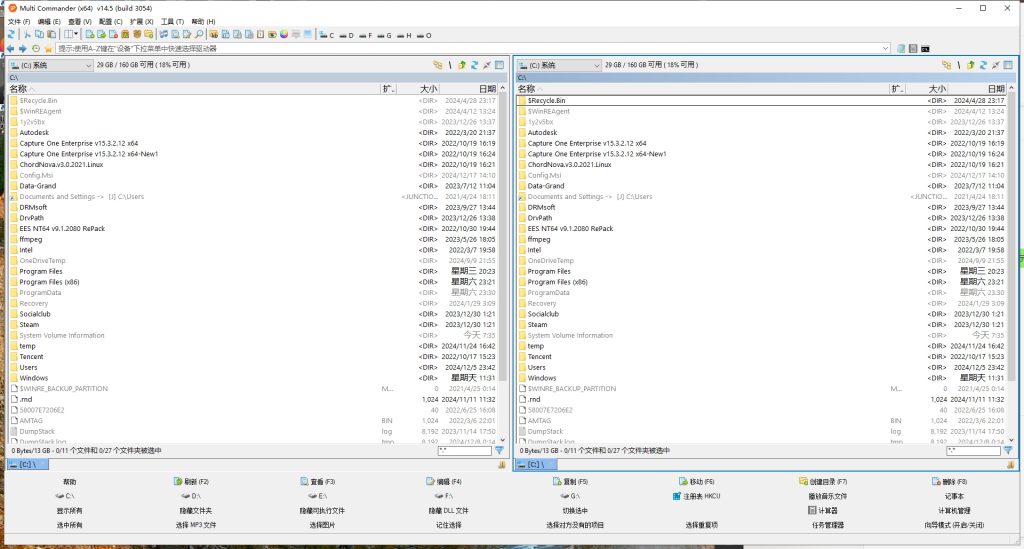Open right panel drive selector (C:) 系统
Viewport: 1024px width, 549px height.
pos(559,65)
